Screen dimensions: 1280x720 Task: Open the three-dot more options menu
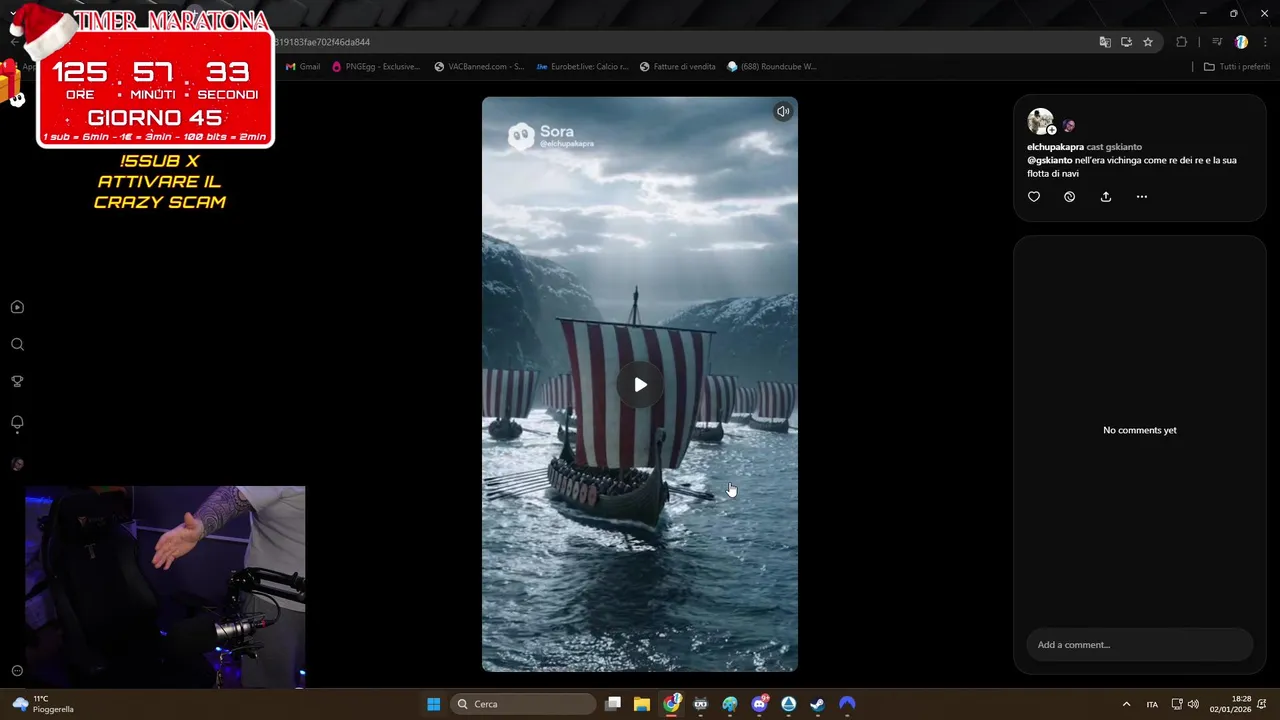[x=1141, y=197]
